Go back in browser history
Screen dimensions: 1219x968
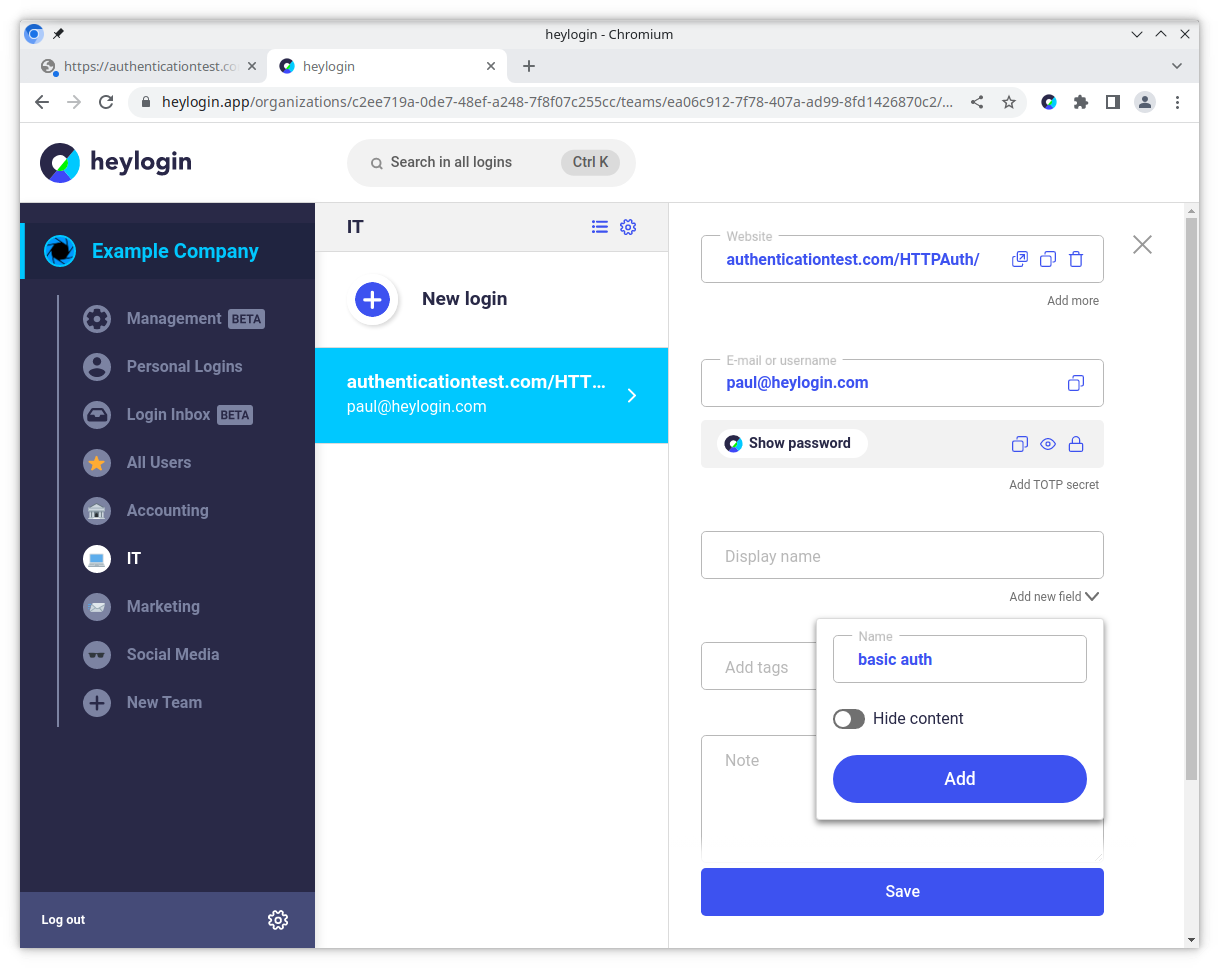point(42,102)
